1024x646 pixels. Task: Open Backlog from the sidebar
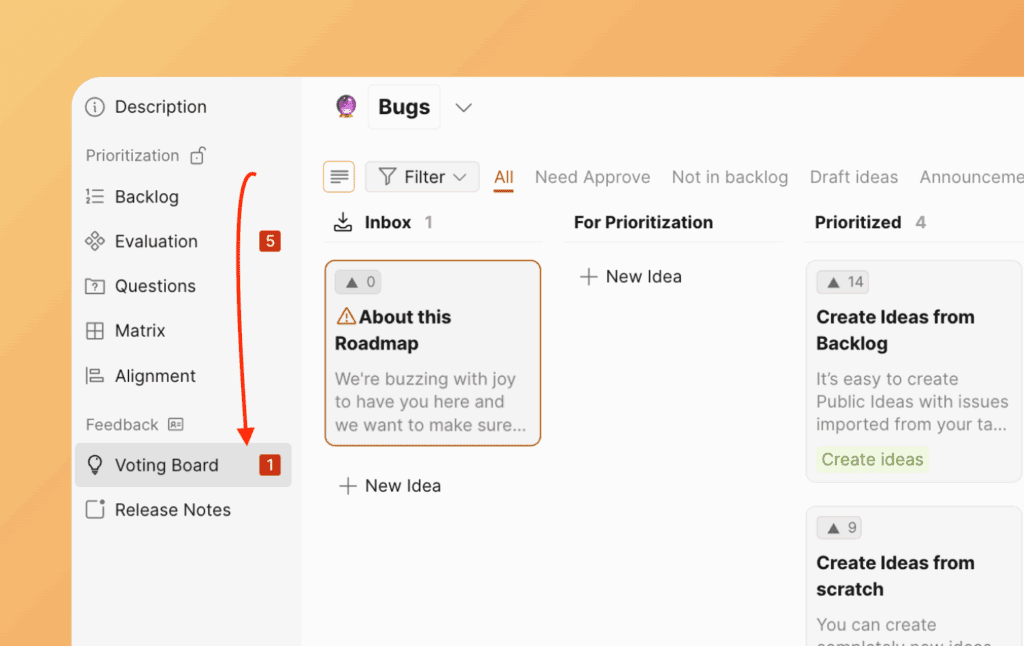(x=146, y=197)
